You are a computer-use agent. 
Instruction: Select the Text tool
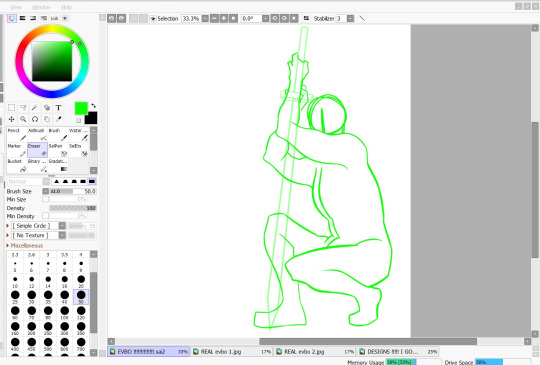(x=58, y=108)
